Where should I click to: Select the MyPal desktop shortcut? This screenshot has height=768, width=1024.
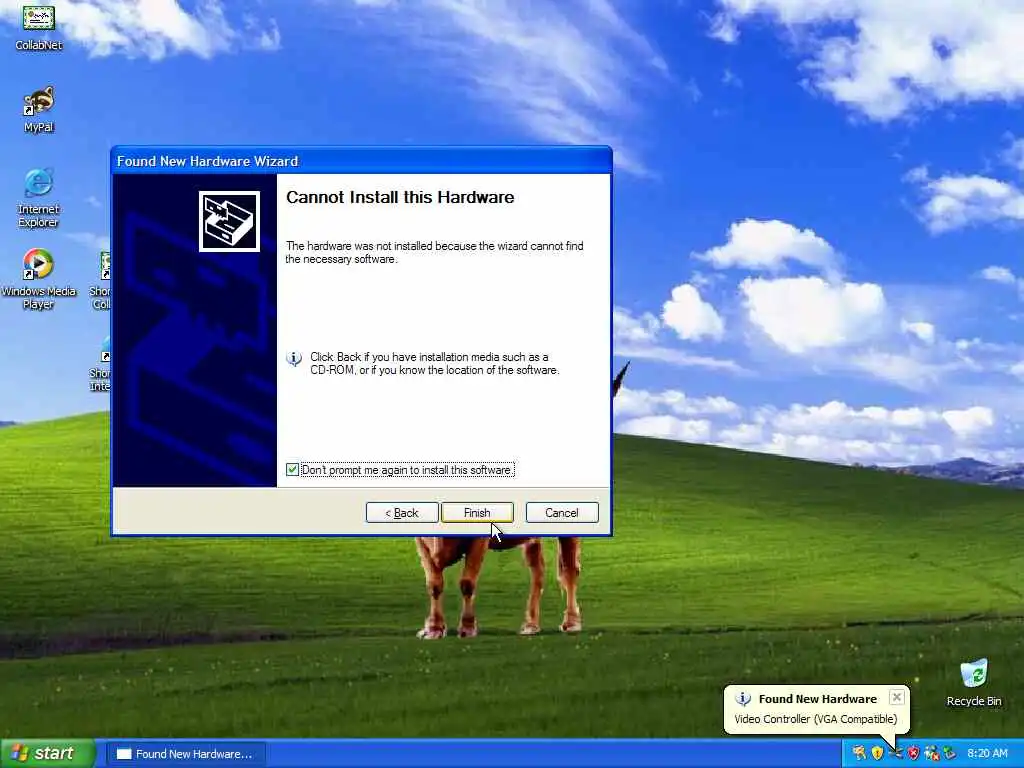[39, 109]
